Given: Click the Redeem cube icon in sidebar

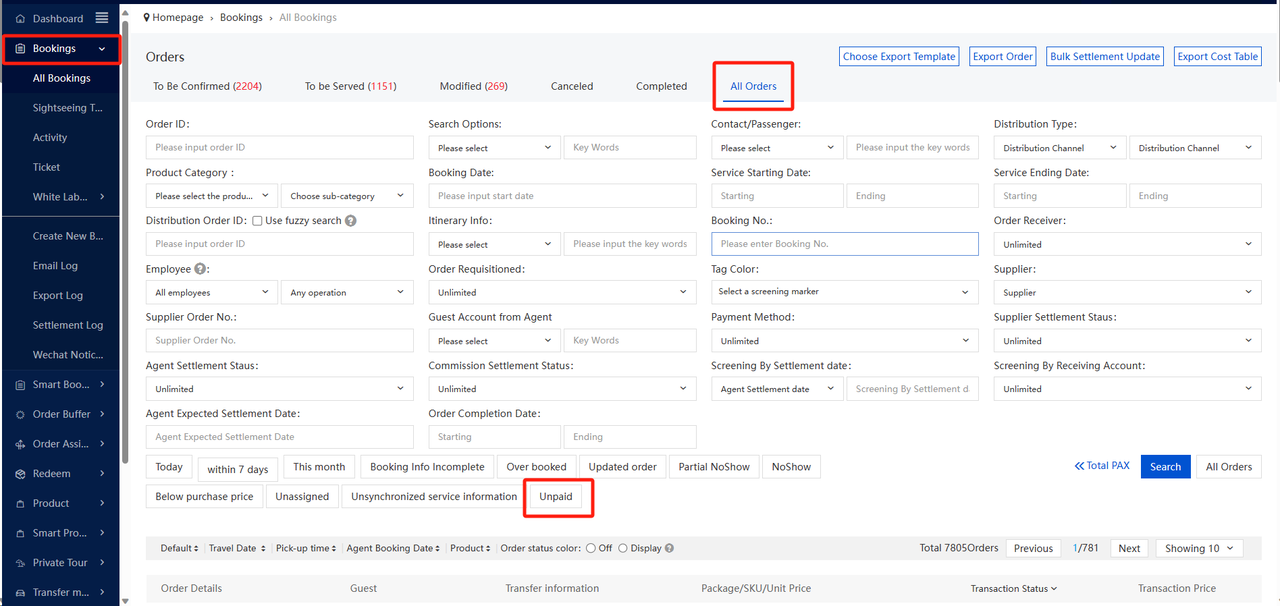Looking at the screenshot, I should (x=20, y=474).
